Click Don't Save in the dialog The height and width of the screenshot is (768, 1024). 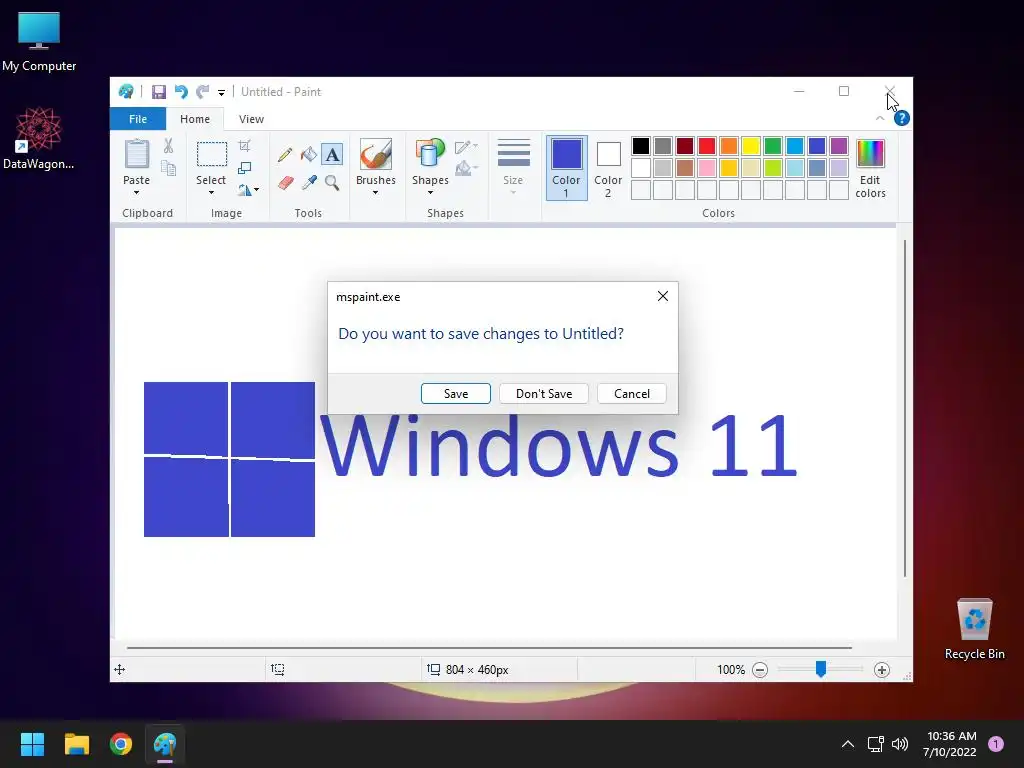[x=544, y=394]
